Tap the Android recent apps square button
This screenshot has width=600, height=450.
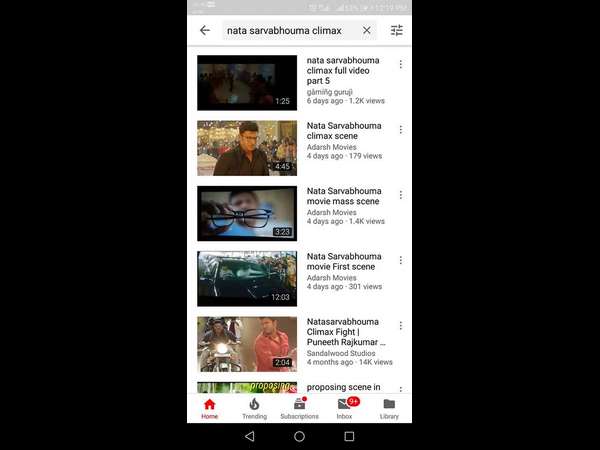349,436
